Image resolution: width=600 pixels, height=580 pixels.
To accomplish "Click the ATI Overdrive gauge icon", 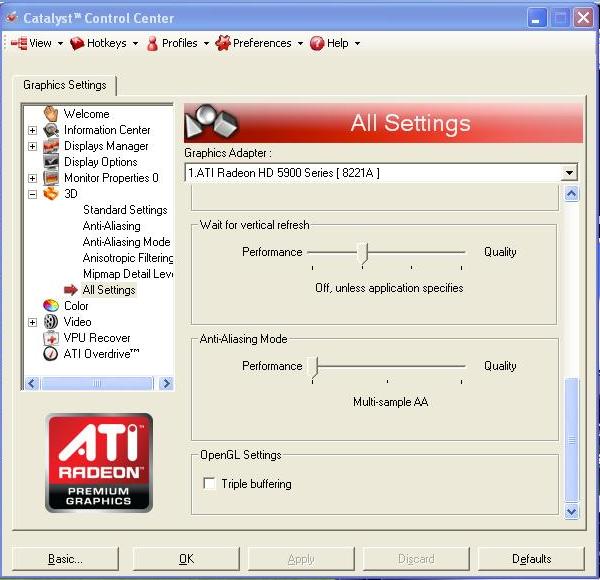I will click(51, 354).
